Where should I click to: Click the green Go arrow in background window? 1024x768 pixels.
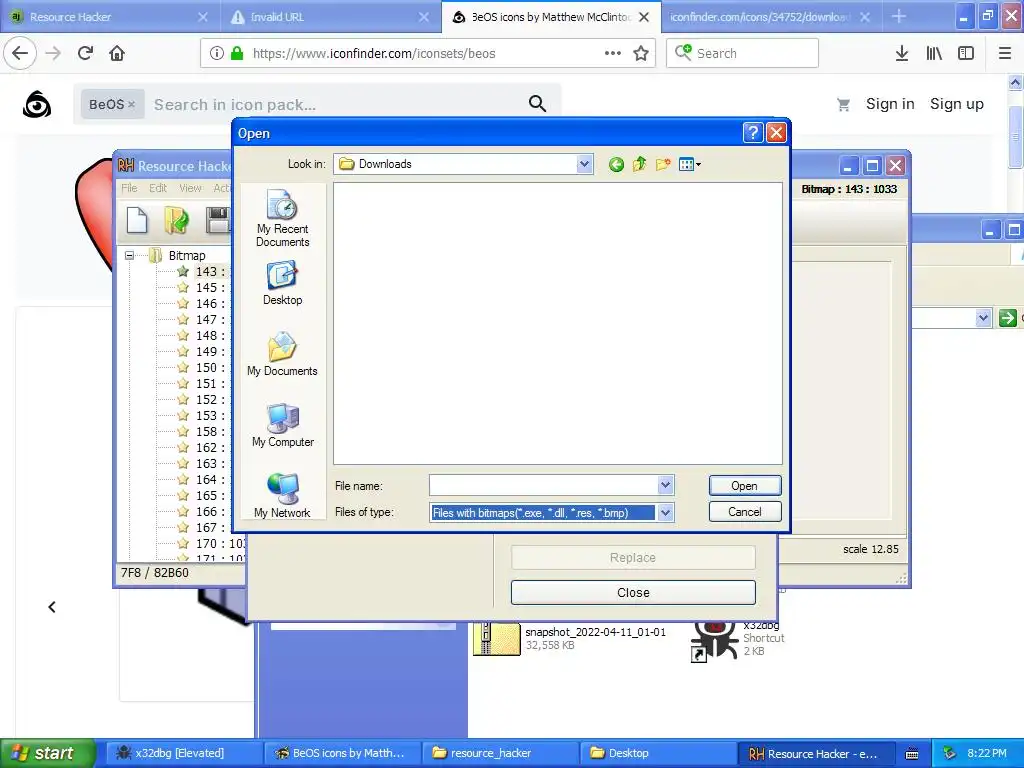(1007, 318)
